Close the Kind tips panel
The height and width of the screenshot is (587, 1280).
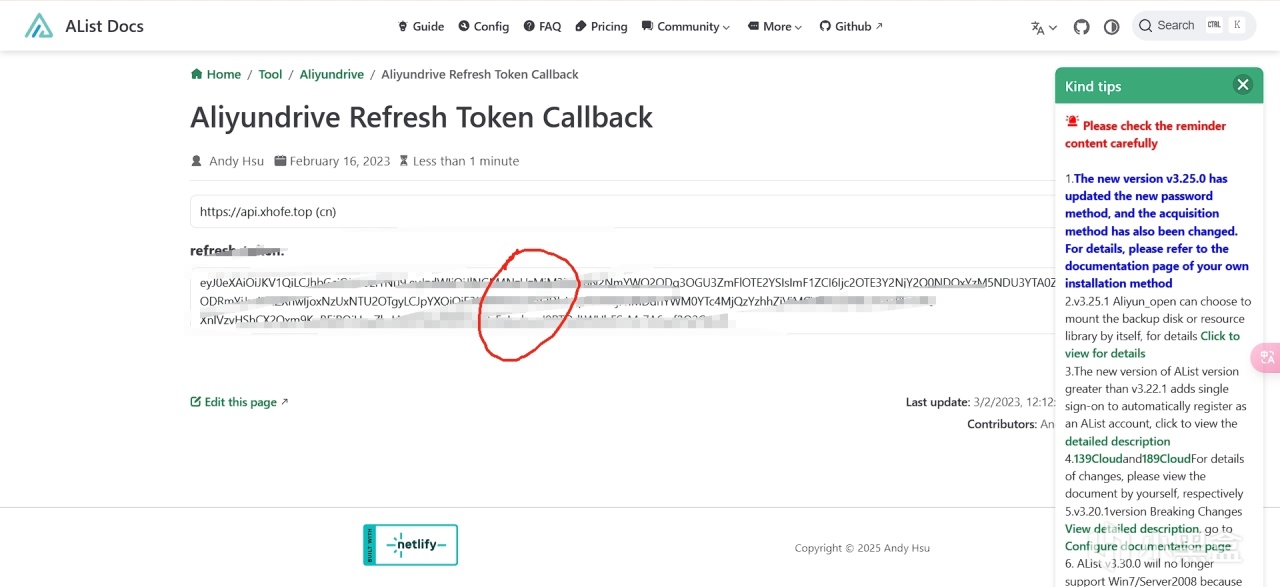point(1243,85)
